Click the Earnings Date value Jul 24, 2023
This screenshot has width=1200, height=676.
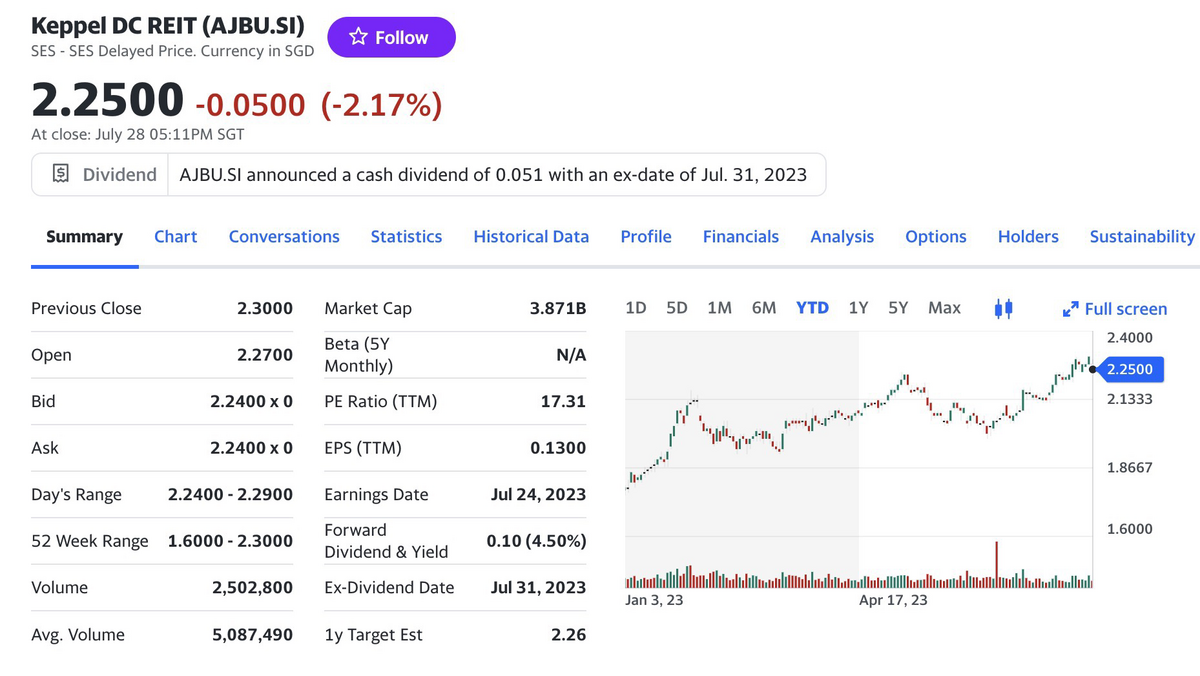pos(539,494)
